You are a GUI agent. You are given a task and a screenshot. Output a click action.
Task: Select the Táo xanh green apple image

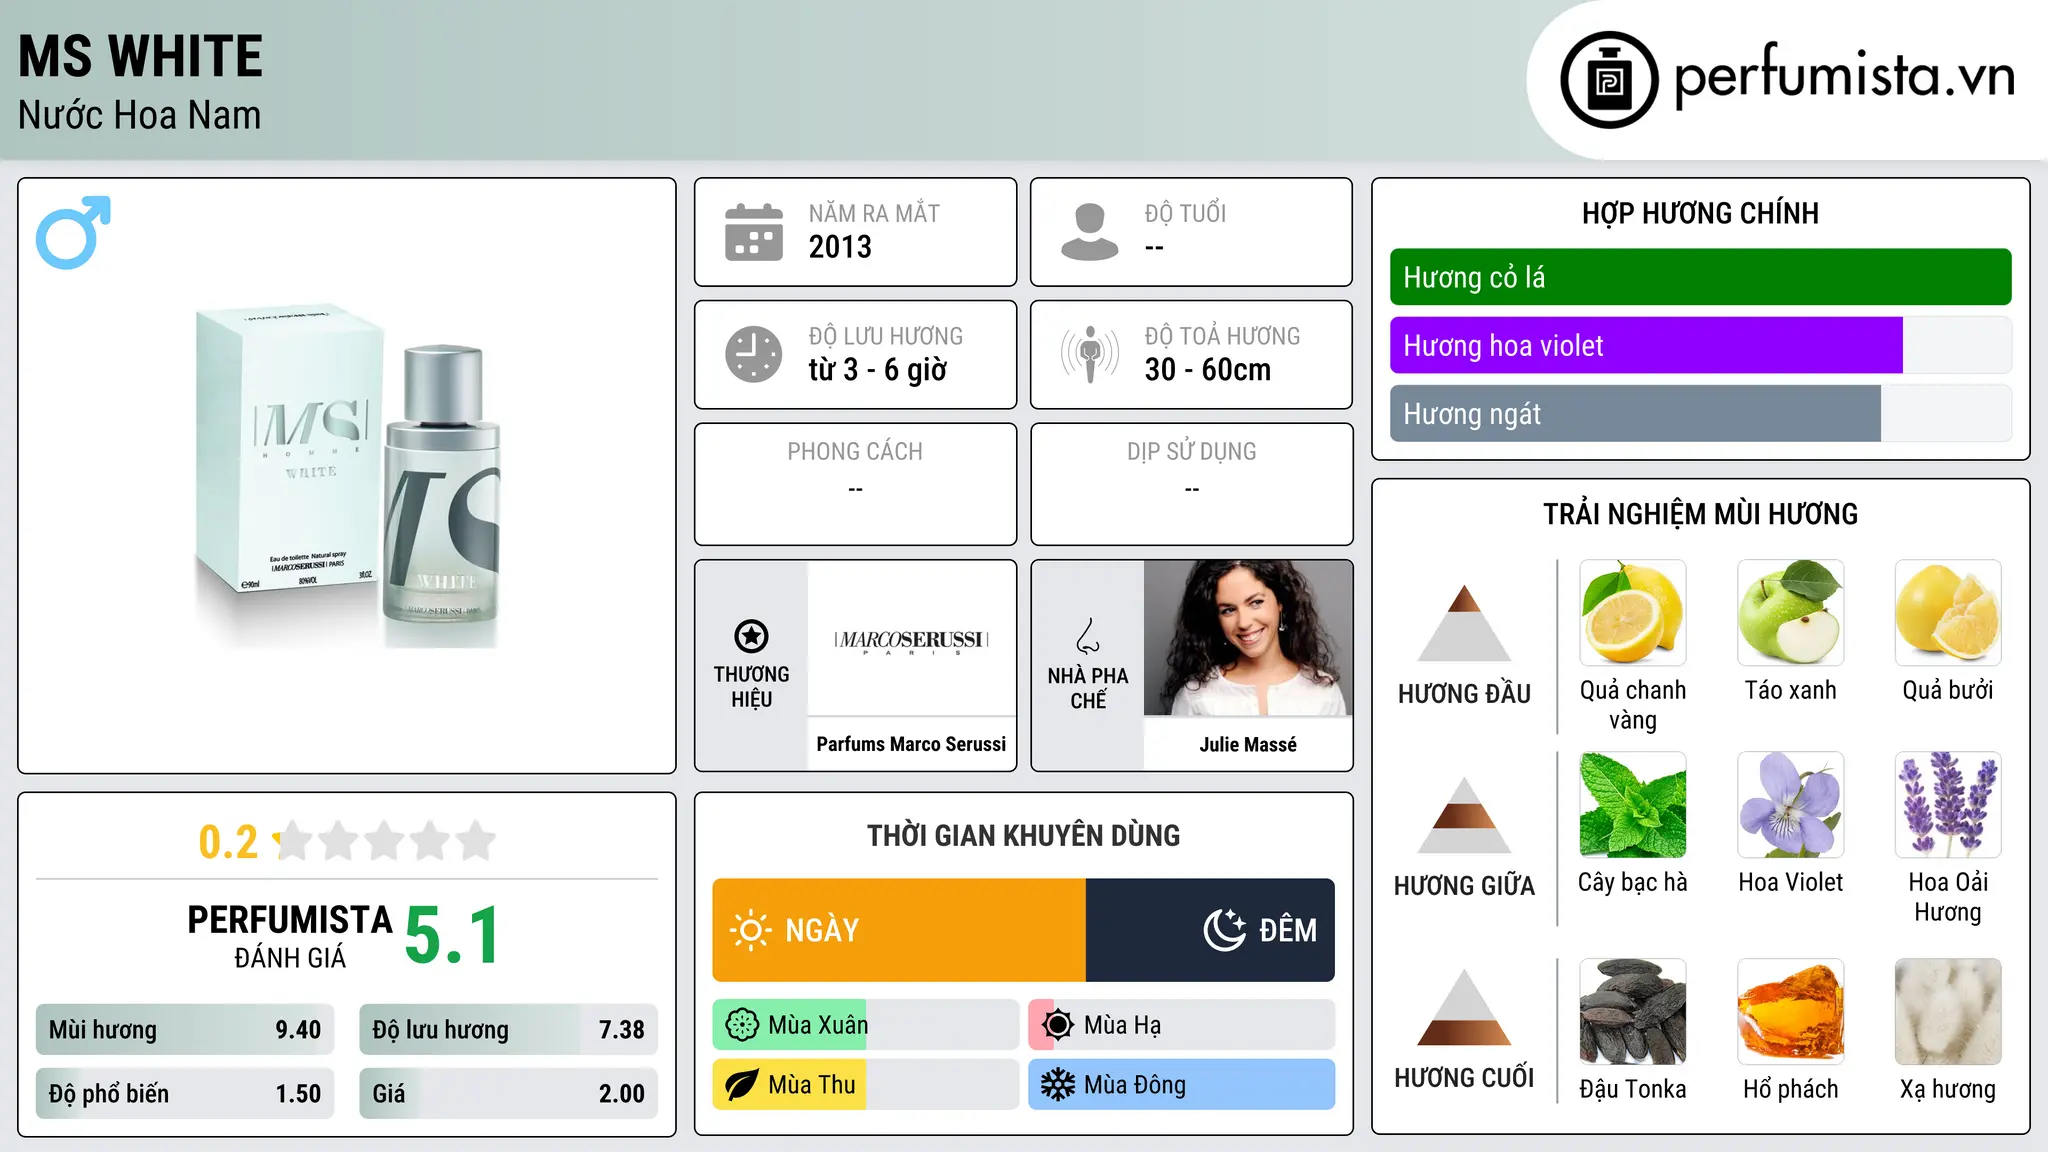1791,613
